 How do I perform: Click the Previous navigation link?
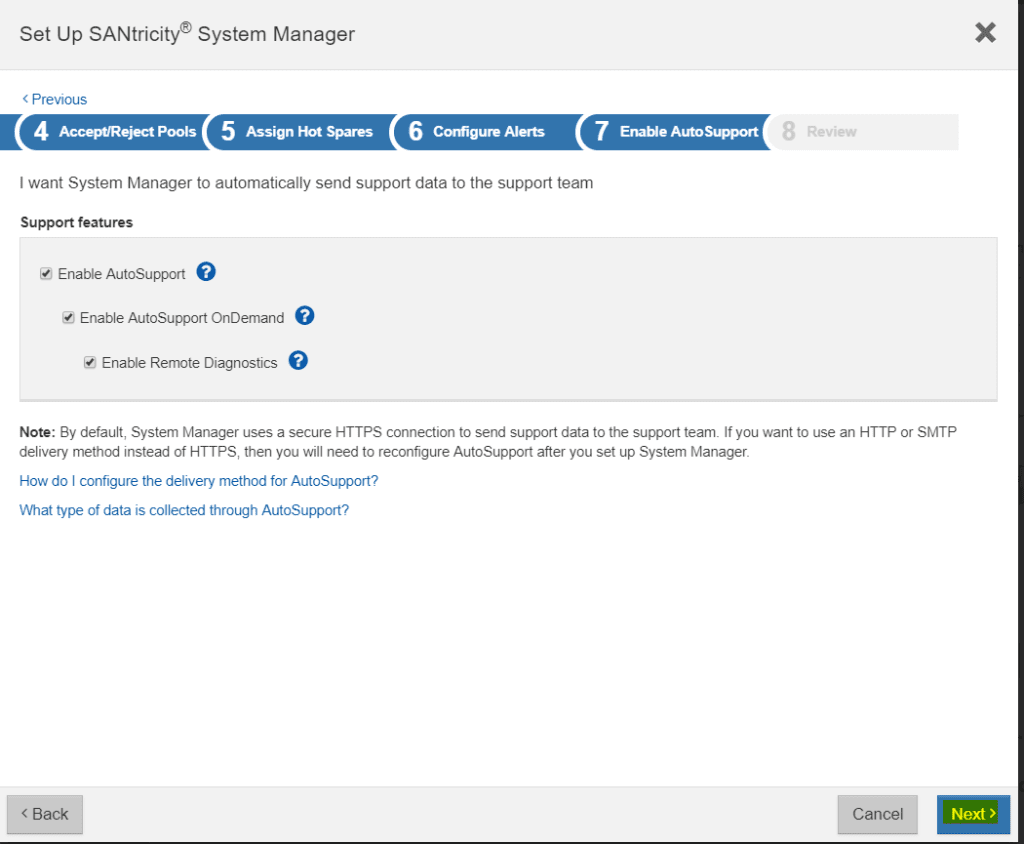[53, 99]
